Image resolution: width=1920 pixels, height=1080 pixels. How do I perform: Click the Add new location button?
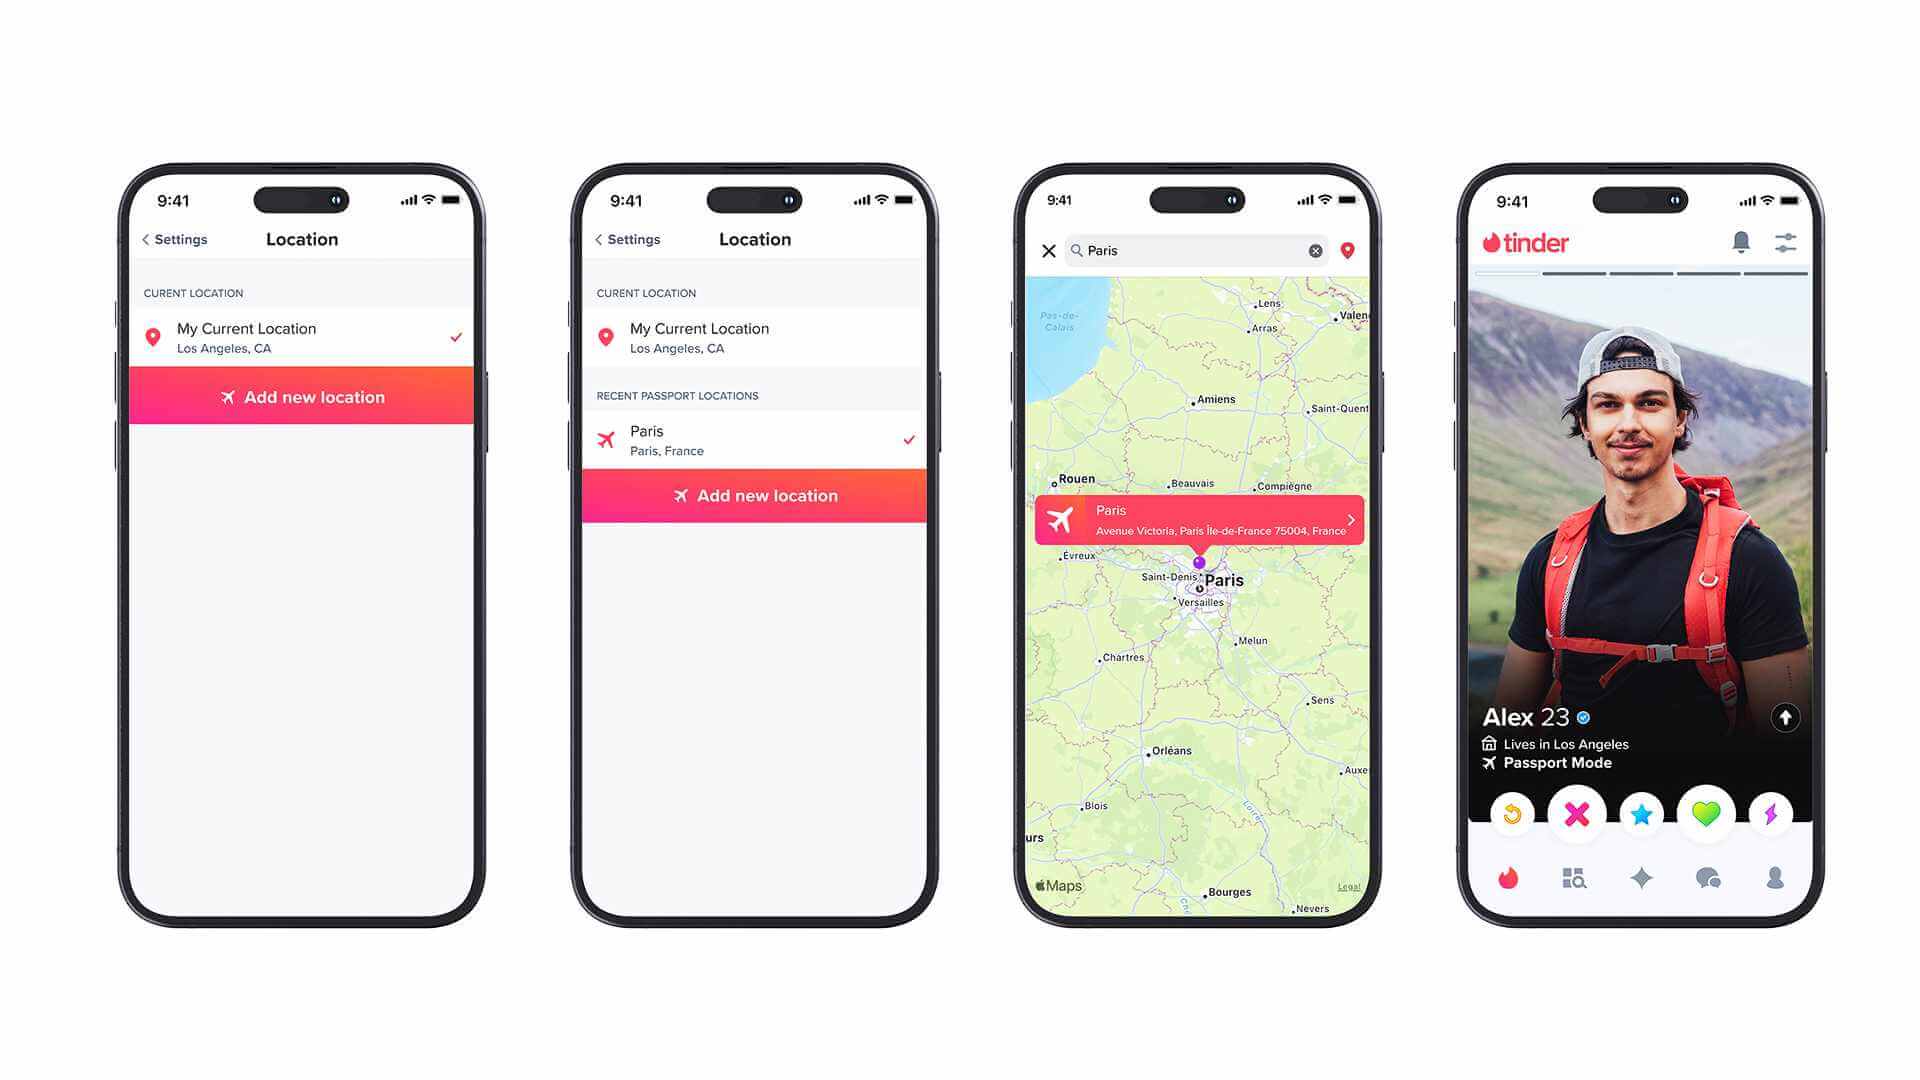coord(301,396)
